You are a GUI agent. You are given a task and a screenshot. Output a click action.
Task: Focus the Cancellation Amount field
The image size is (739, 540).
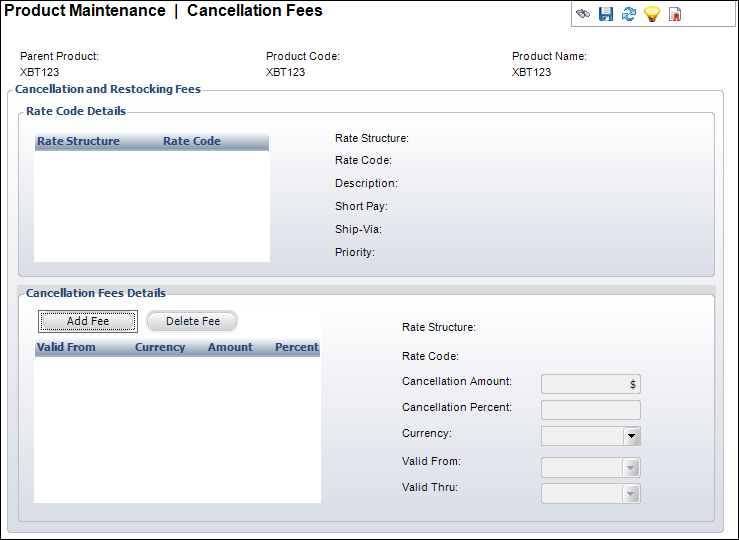click(591, 384)
